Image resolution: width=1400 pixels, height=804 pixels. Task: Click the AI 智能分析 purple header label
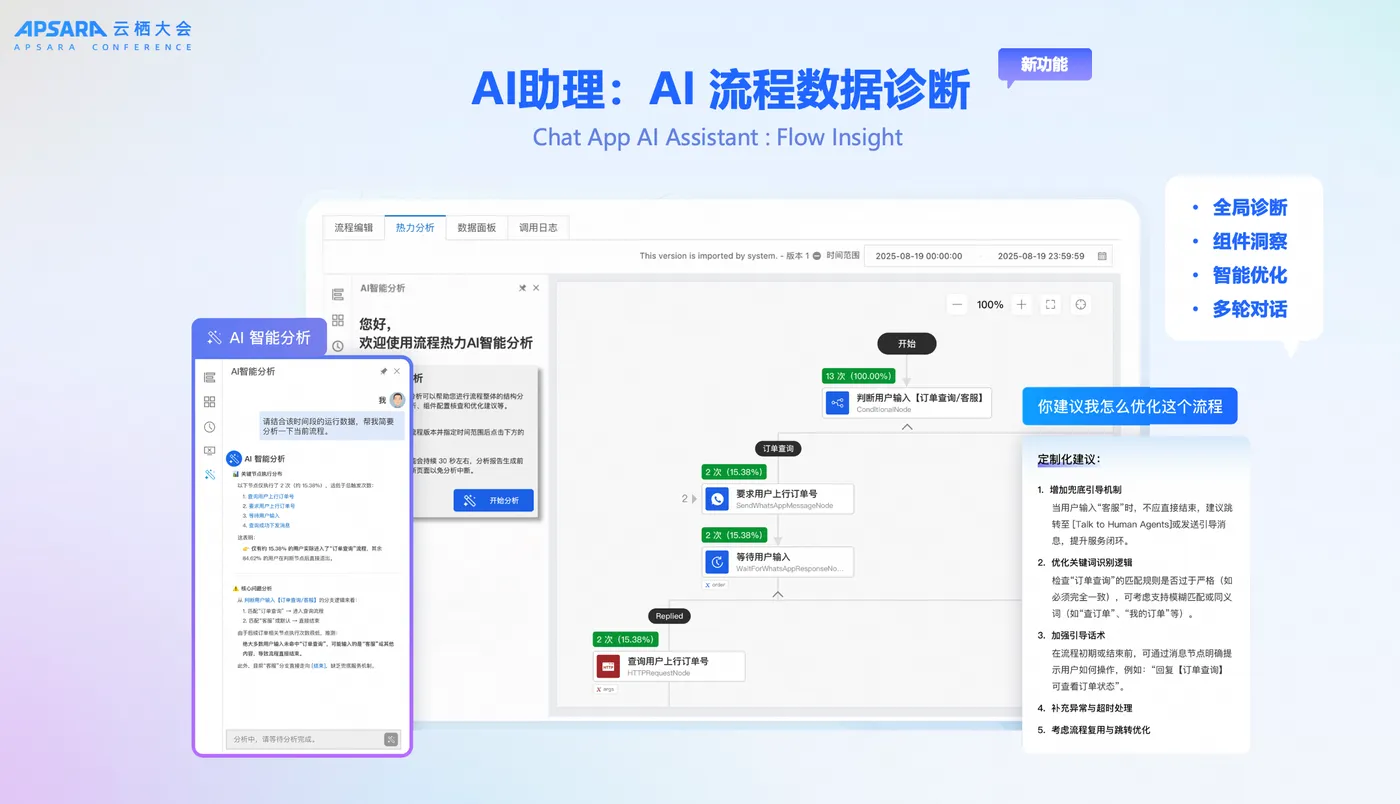click(x=259, y=338)
